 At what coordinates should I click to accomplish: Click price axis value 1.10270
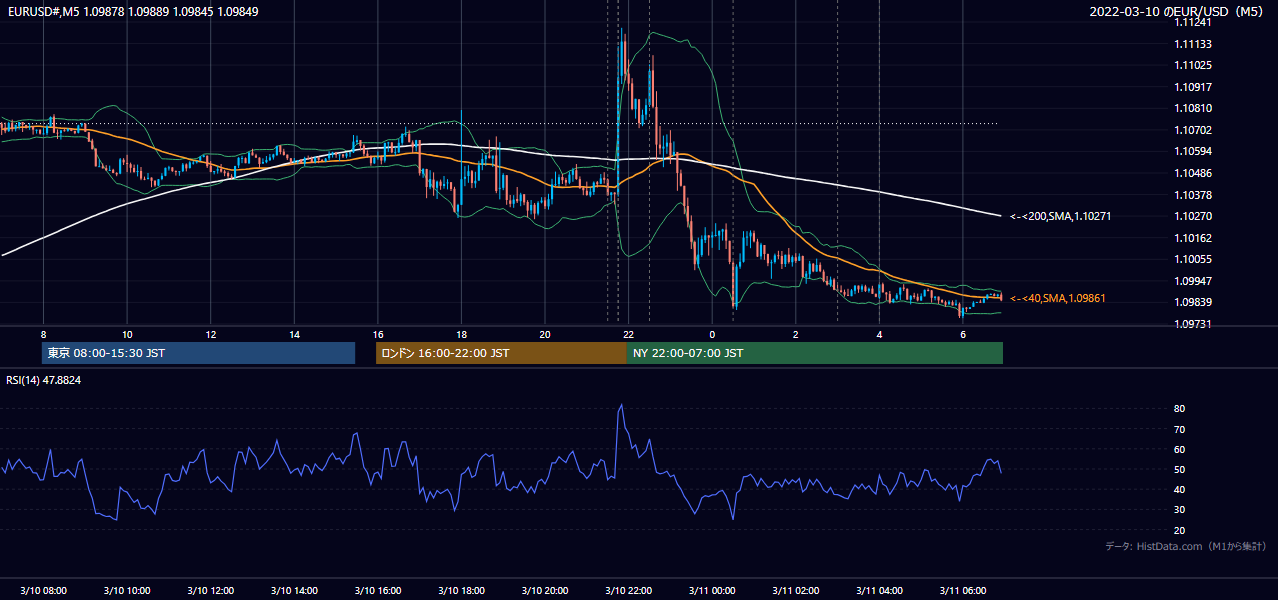click(1192, 216)
